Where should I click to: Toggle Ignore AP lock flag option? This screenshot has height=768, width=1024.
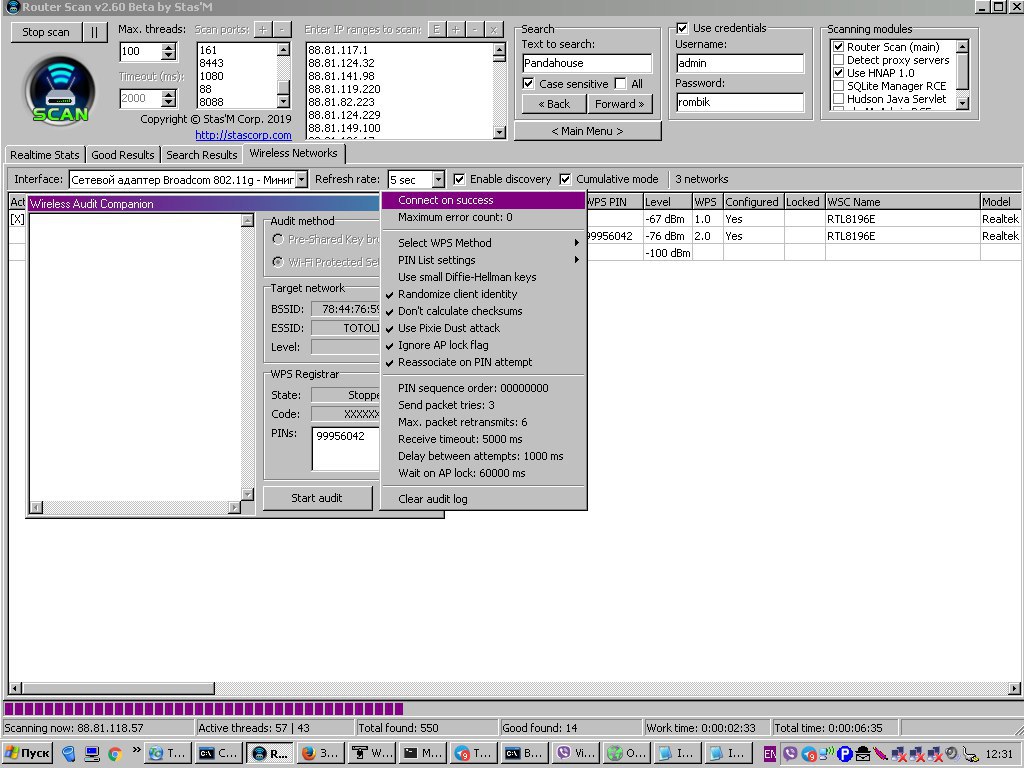pyautogui.click(x=483, y=345)
